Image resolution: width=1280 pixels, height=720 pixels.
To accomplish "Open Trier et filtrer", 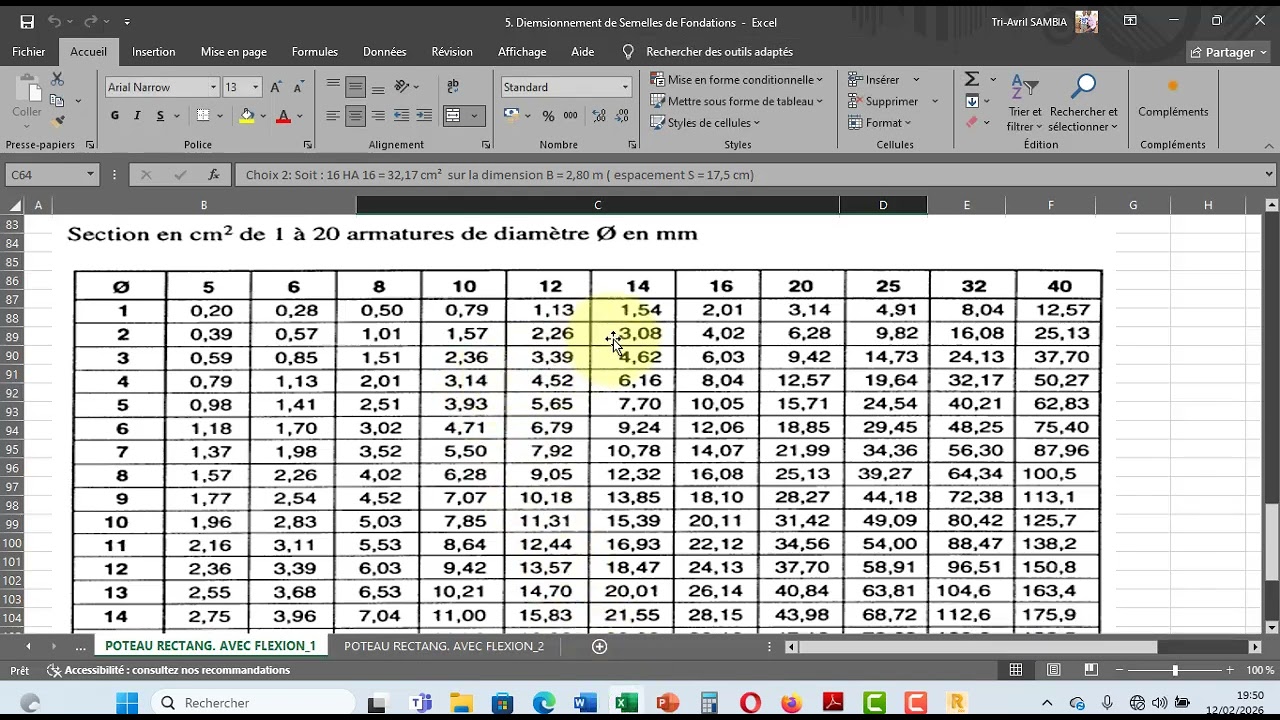I will 1025,103.
